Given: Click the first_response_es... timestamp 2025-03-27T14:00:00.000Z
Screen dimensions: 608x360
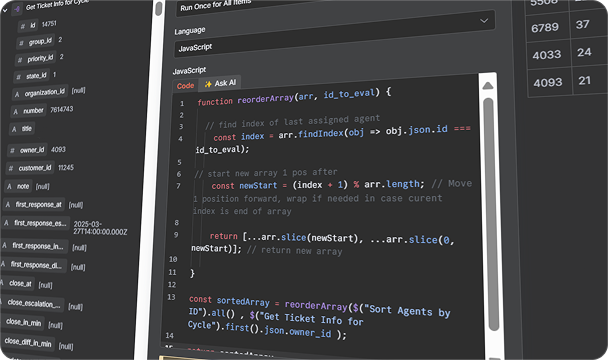Looking at the screenshot, I should tap(100, 228).
